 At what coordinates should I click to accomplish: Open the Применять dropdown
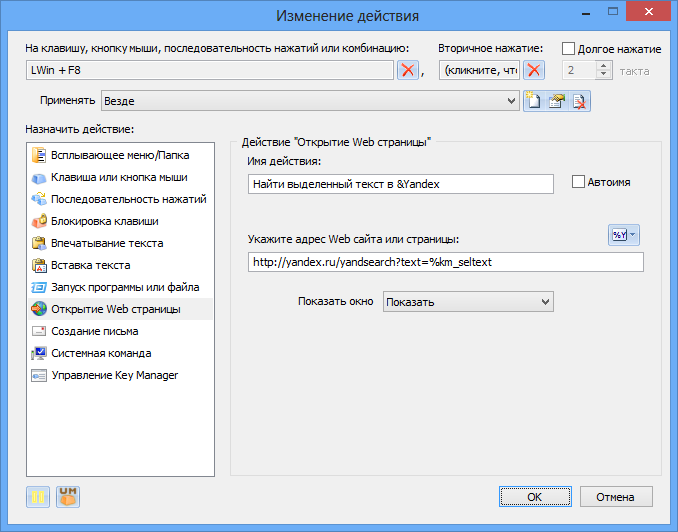click(x=310, y=101)
